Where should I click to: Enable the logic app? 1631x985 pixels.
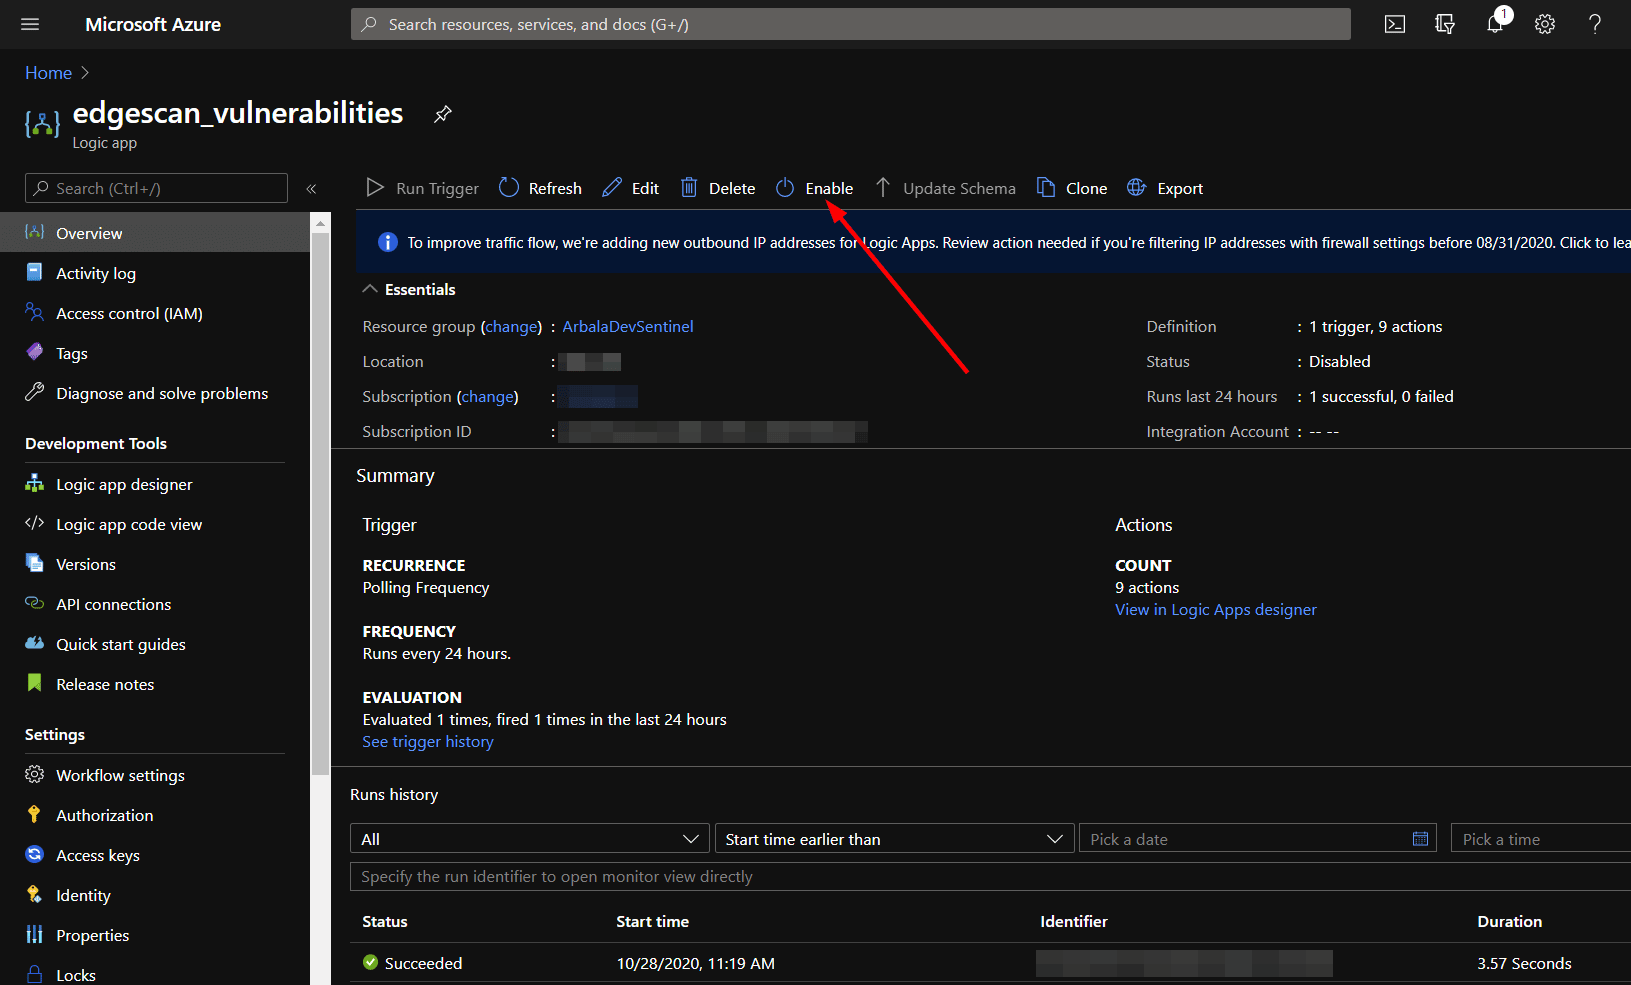(x=815, y=188)
